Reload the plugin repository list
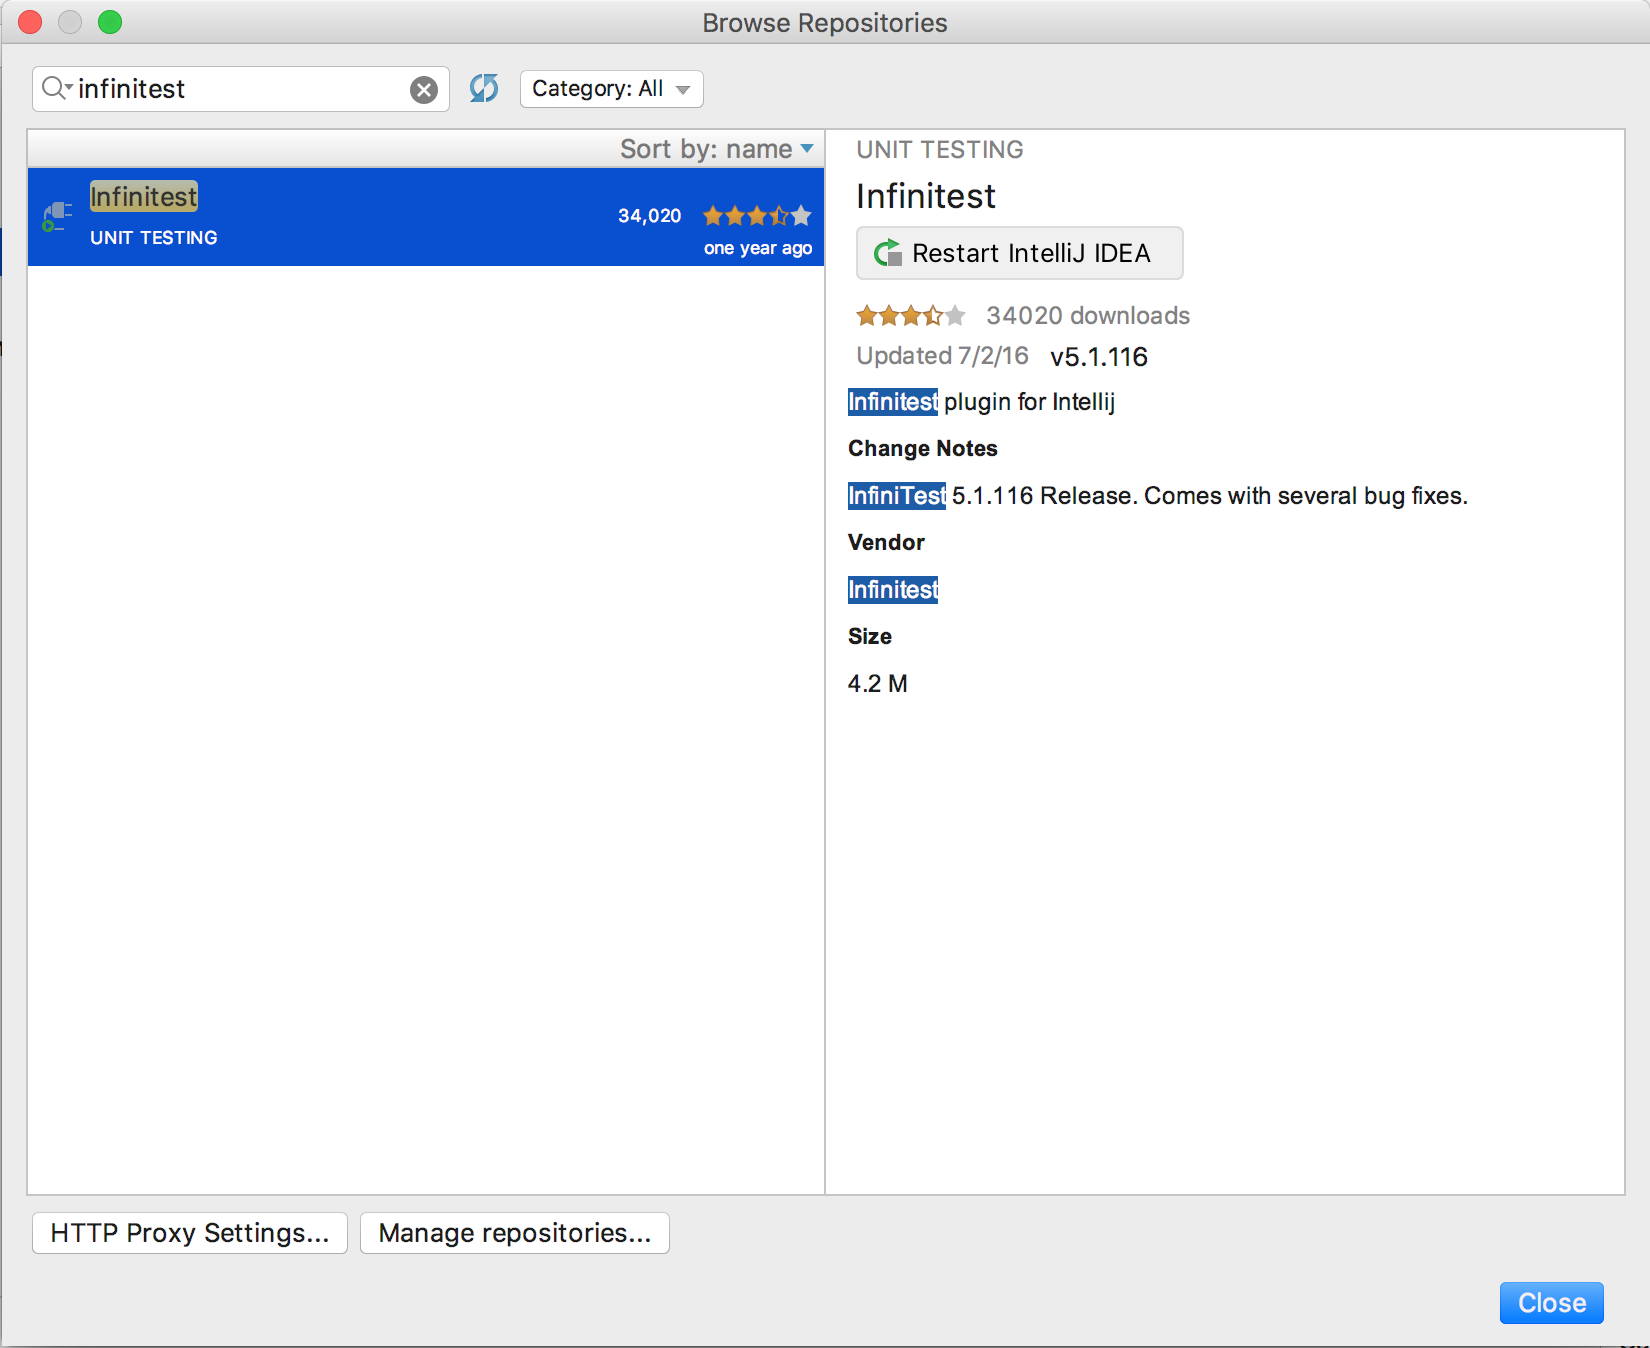The width and height of the screenshot is (1650, 1348). pos(484,88)
